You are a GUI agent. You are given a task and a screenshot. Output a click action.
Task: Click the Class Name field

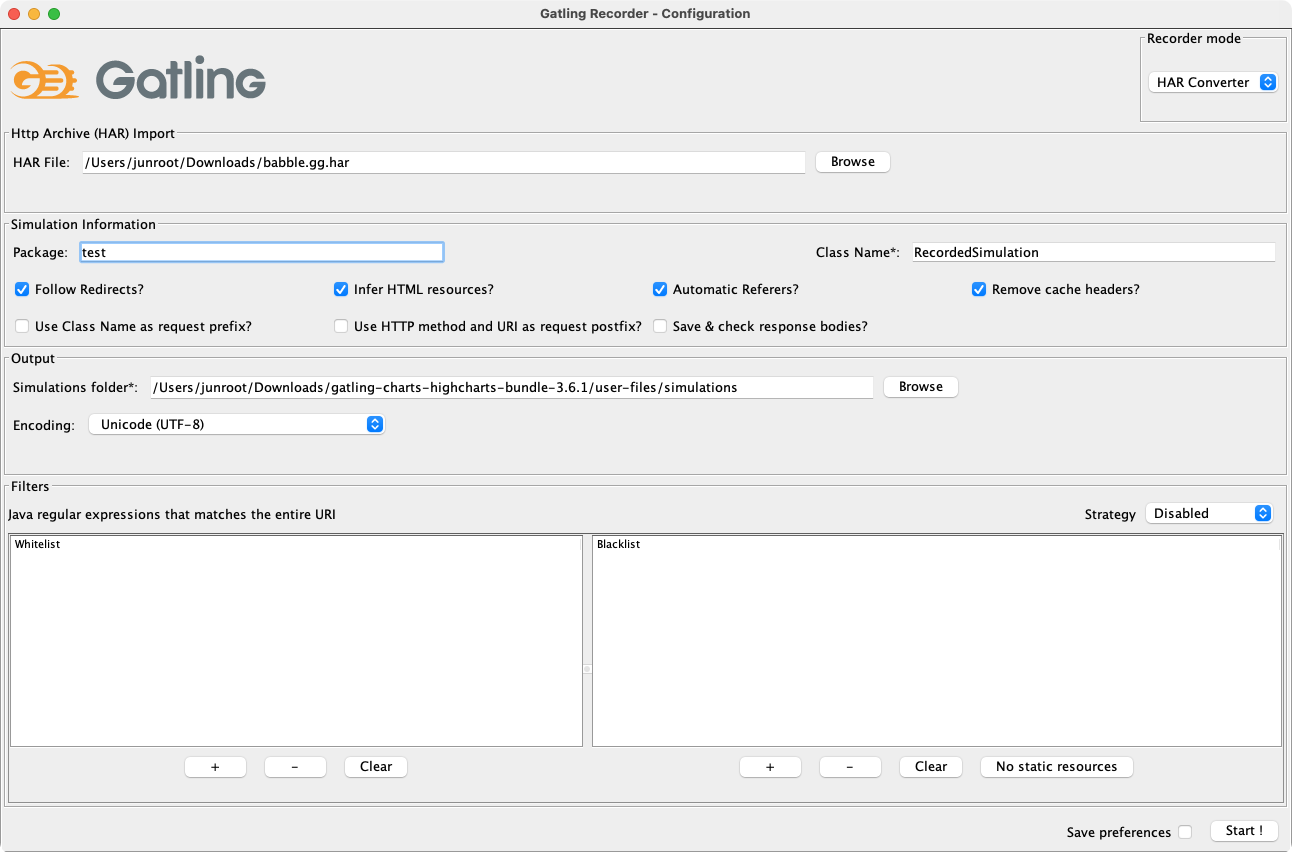pyautogui.click(x=1093, y=253)
